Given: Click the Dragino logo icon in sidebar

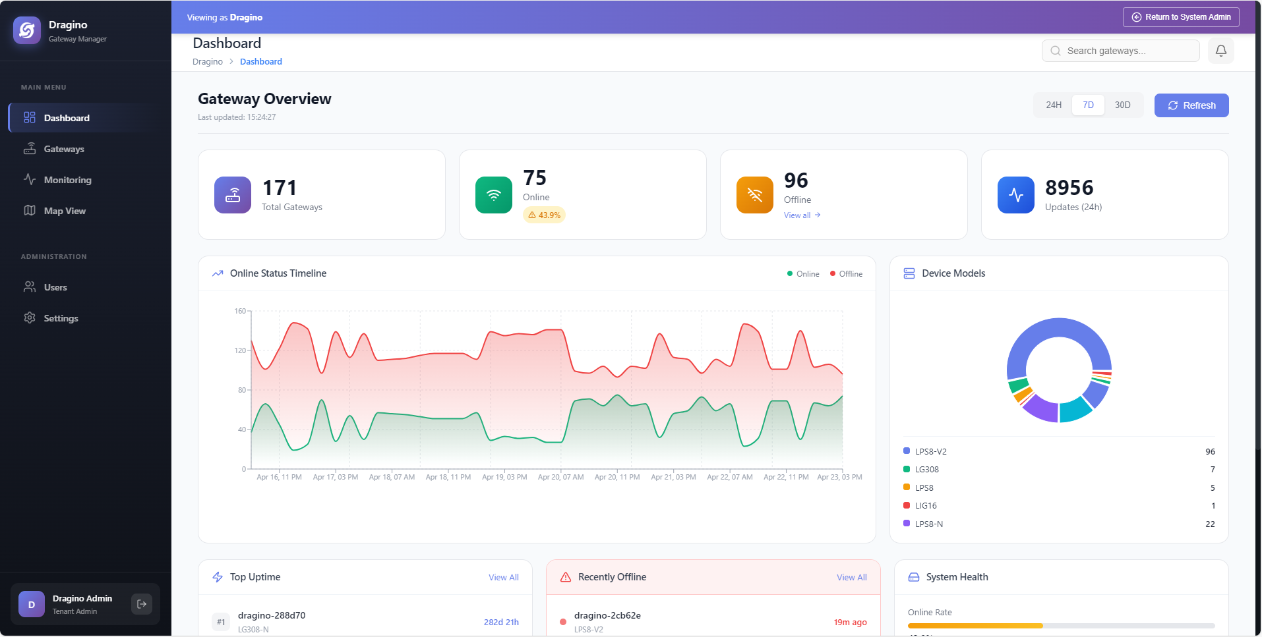Looking at the screenshot, I should tap(27, 31).
